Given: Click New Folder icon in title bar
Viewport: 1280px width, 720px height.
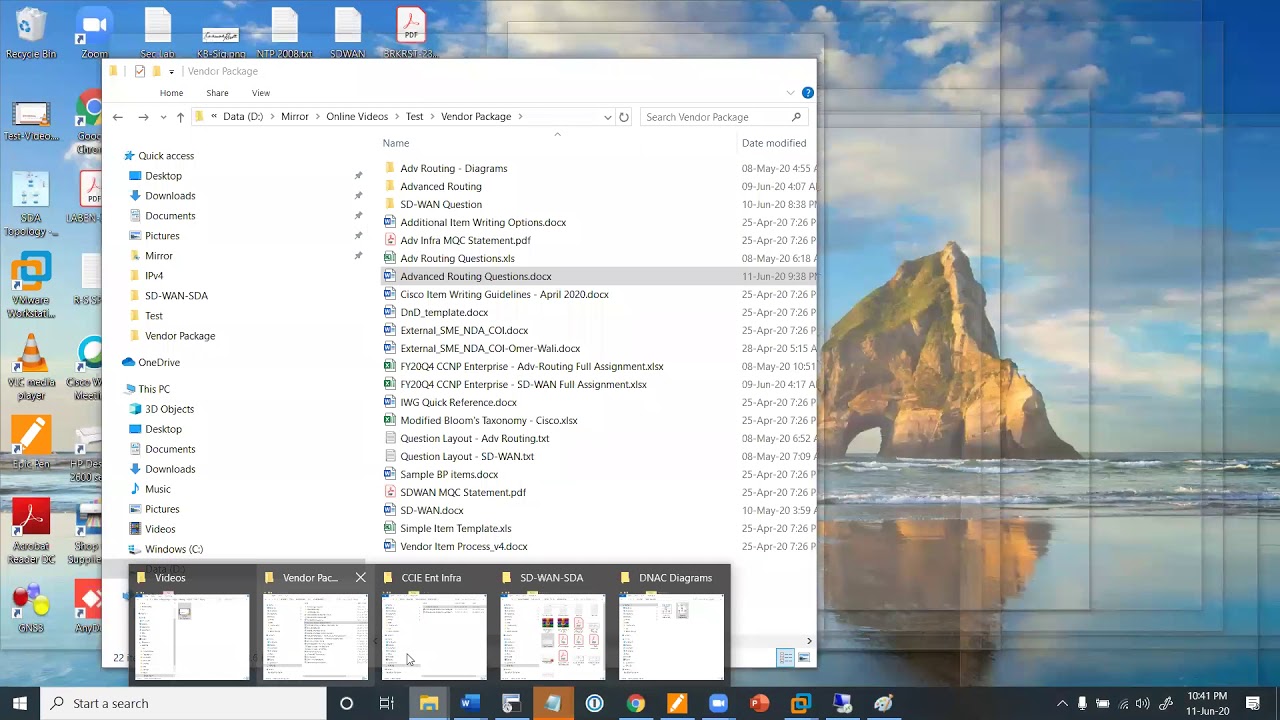Looking at the screenshot, I should 156,71.
